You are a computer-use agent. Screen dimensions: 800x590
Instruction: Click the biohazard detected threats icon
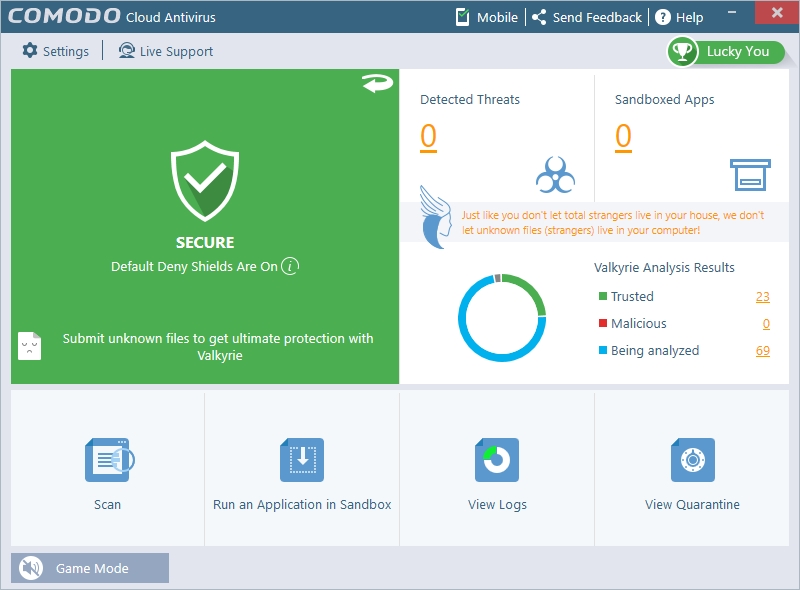(555, 175)
